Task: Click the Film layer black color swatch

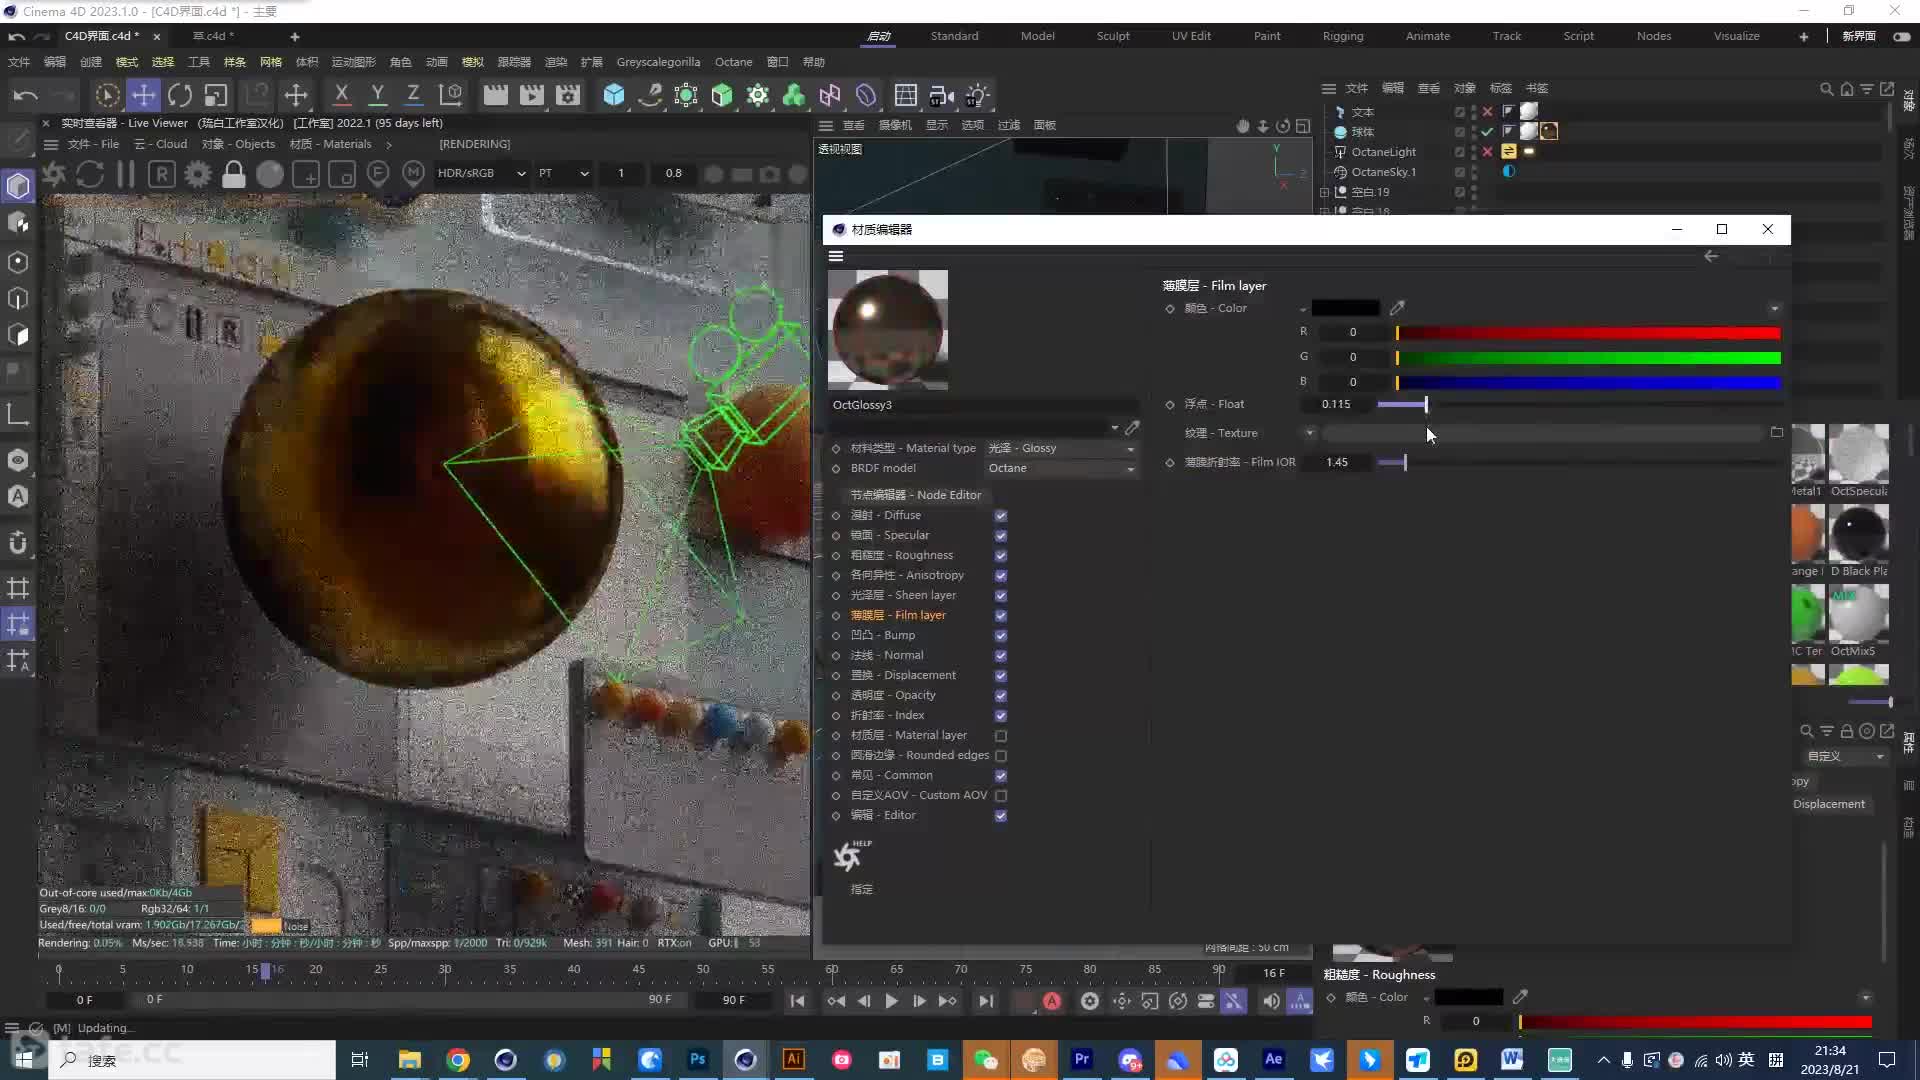Action: (1345, 308)
